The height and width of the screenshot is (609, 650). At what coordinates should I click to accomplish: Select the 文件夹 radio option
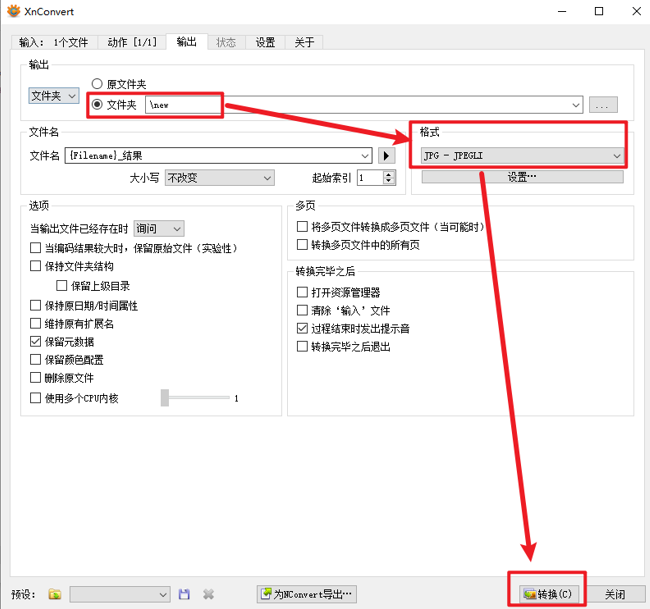tap(97, 104)
